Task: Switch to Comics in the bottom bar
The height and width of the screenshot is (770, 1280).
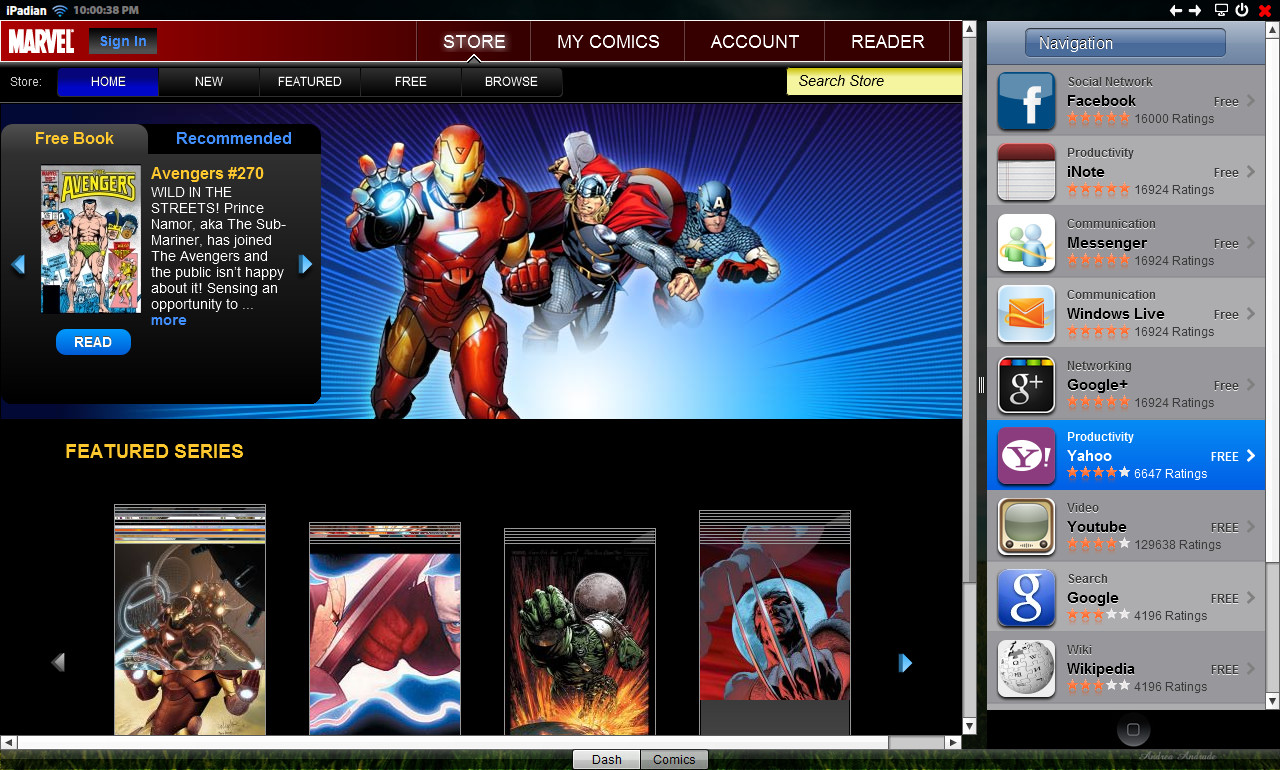Action: (674, 759)
